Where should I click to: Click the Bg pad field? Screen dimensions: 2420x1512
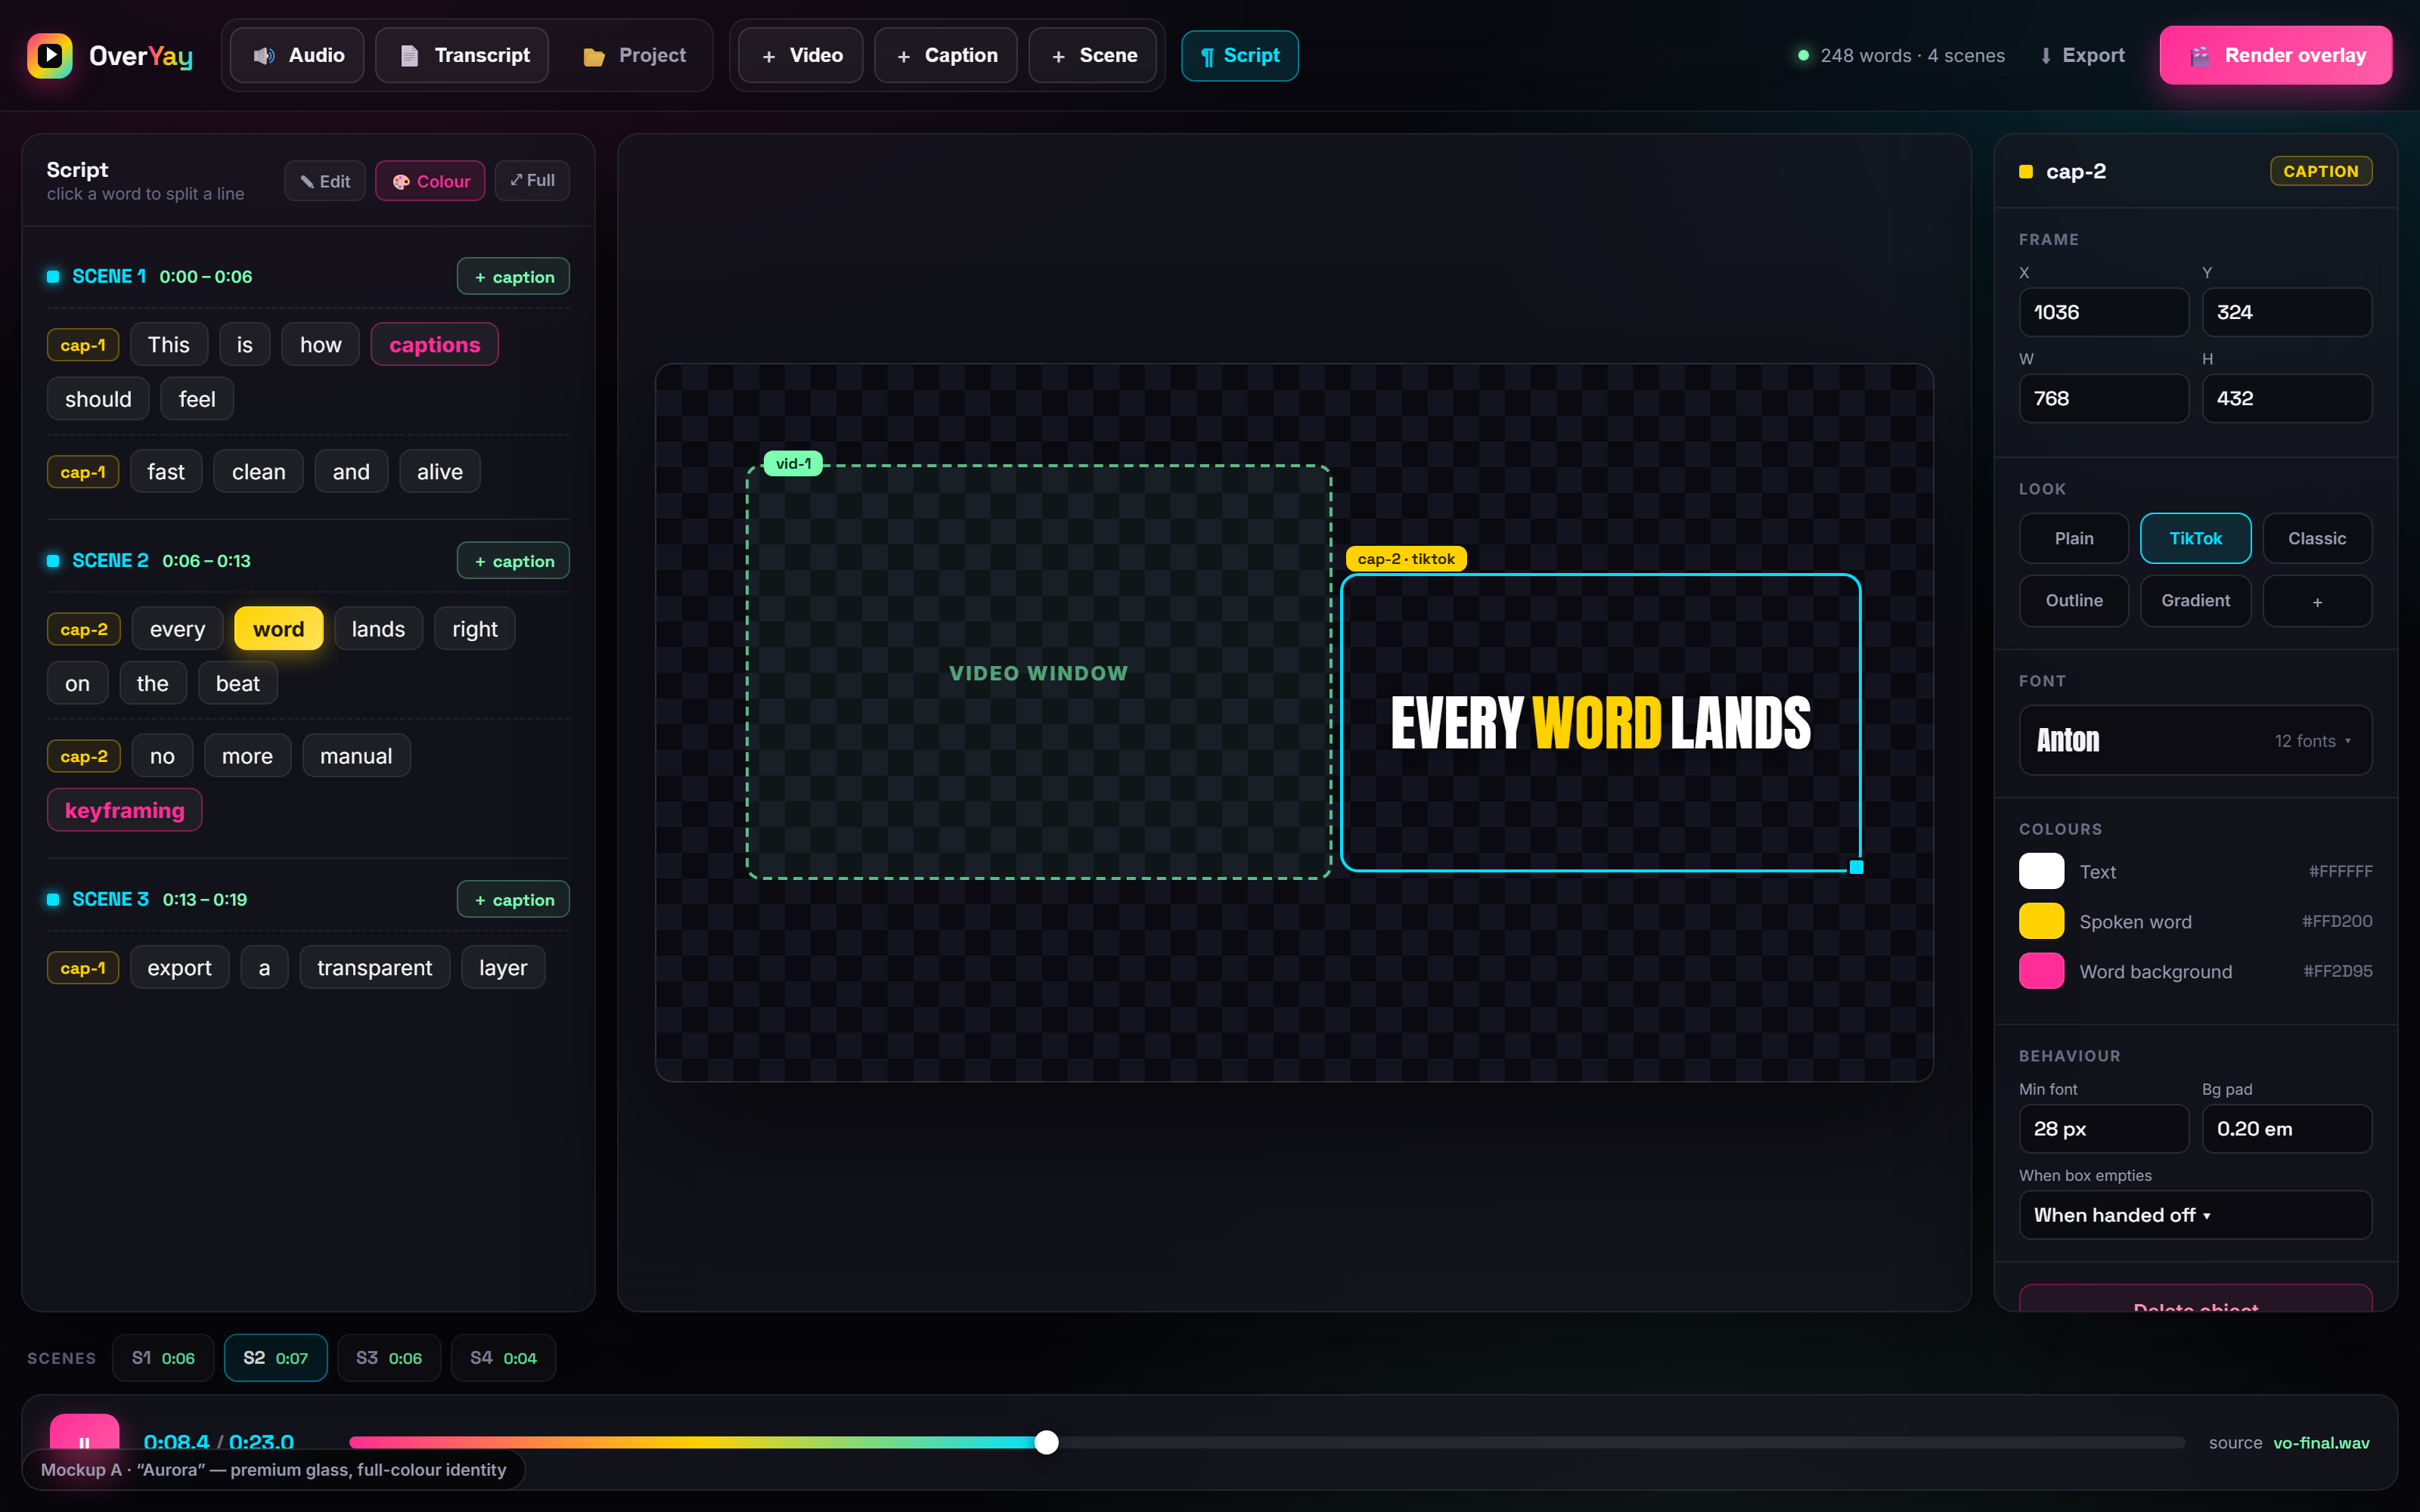click(x=2286, y=1129)
